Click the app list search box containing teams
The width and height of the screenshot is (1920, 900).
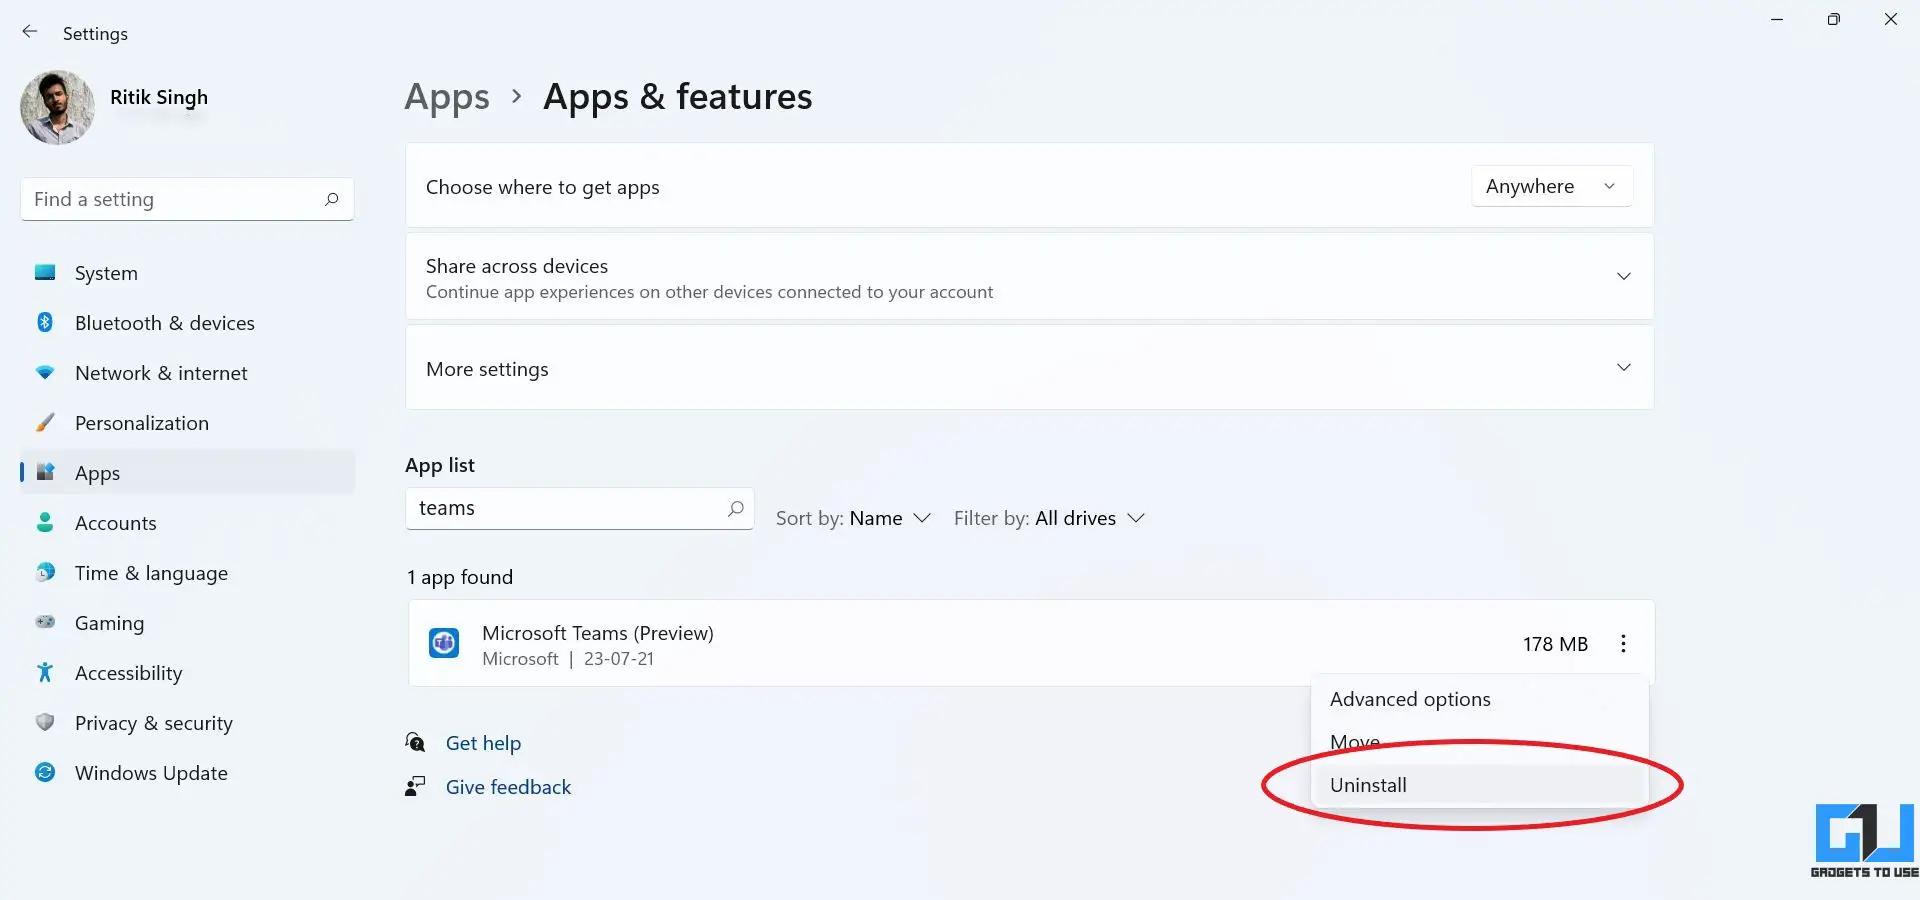579,508
